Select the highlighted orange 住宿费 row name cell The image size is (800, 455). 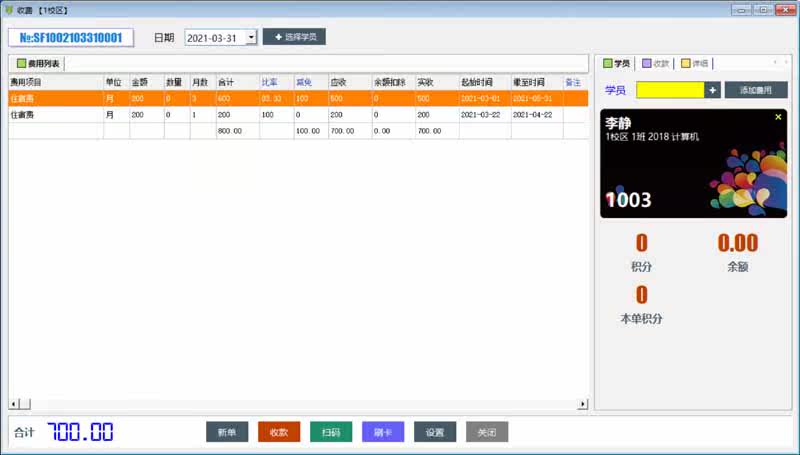[56, 98]
